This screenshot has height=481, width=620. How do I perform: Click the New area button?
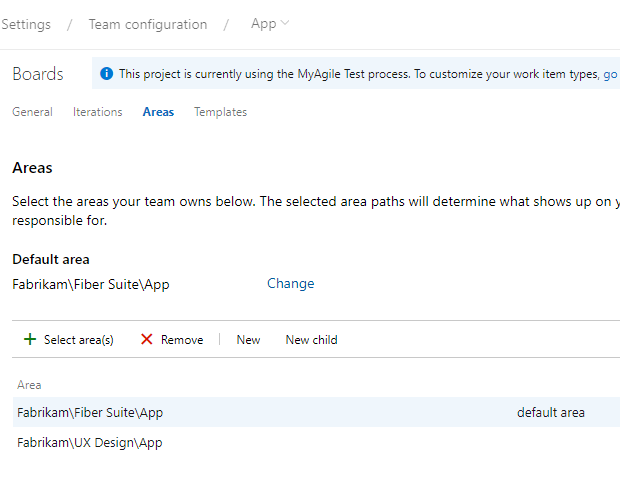coord(248,340)
